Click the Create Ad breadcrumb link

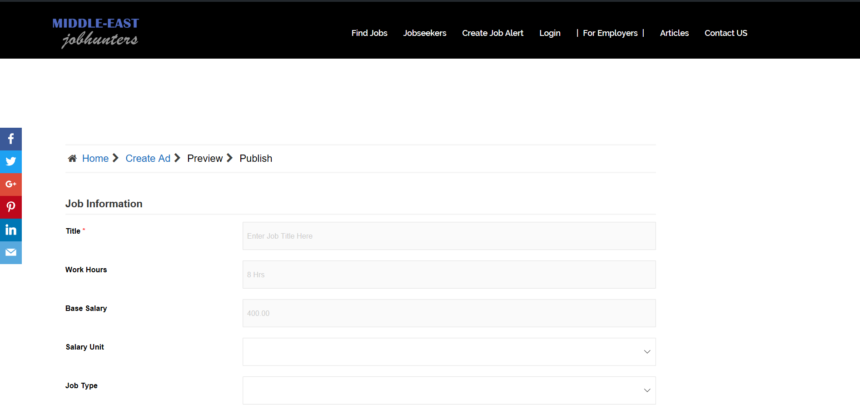click(148, 158)
